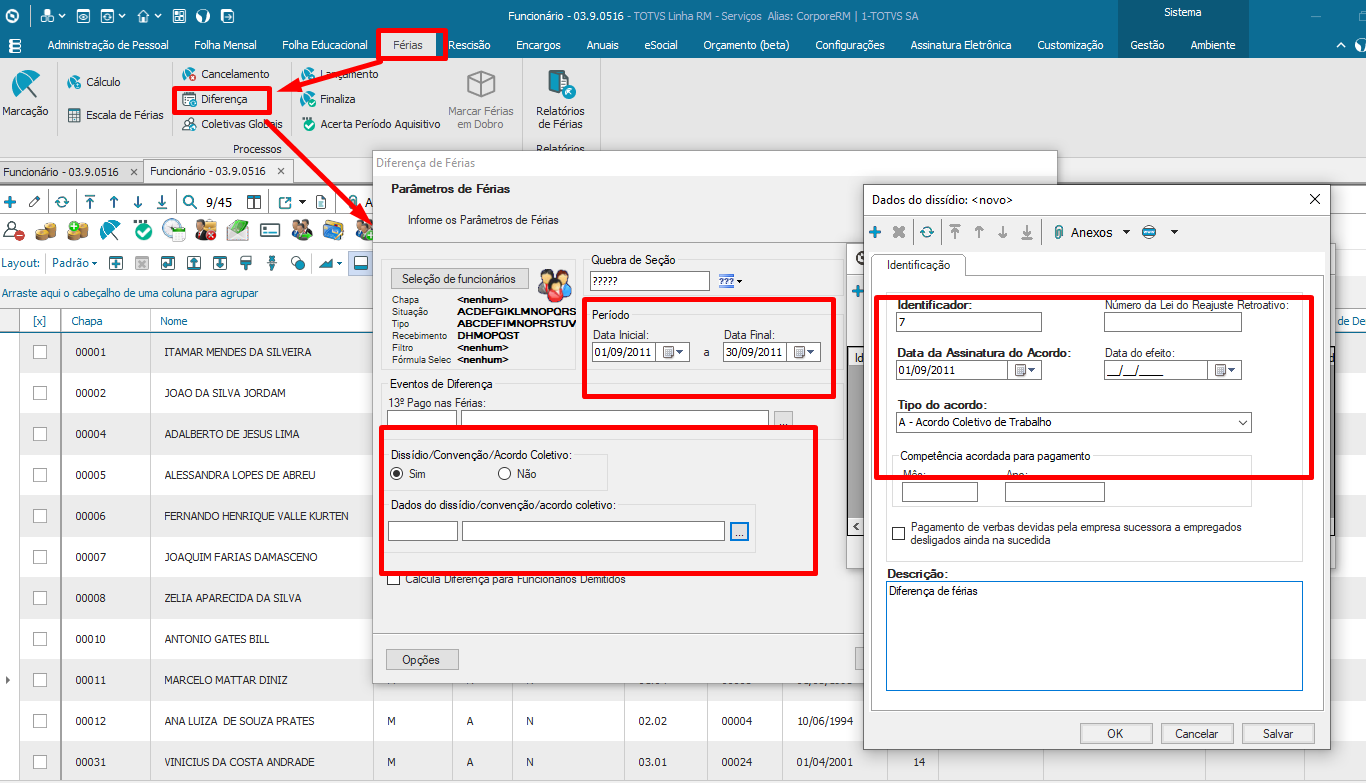This screenshot has width=1366, height=783.
Task: Check the row for ALESSANDRA LOPES DE ABREU
Action: pyautogui.click(x=40, y=475)
